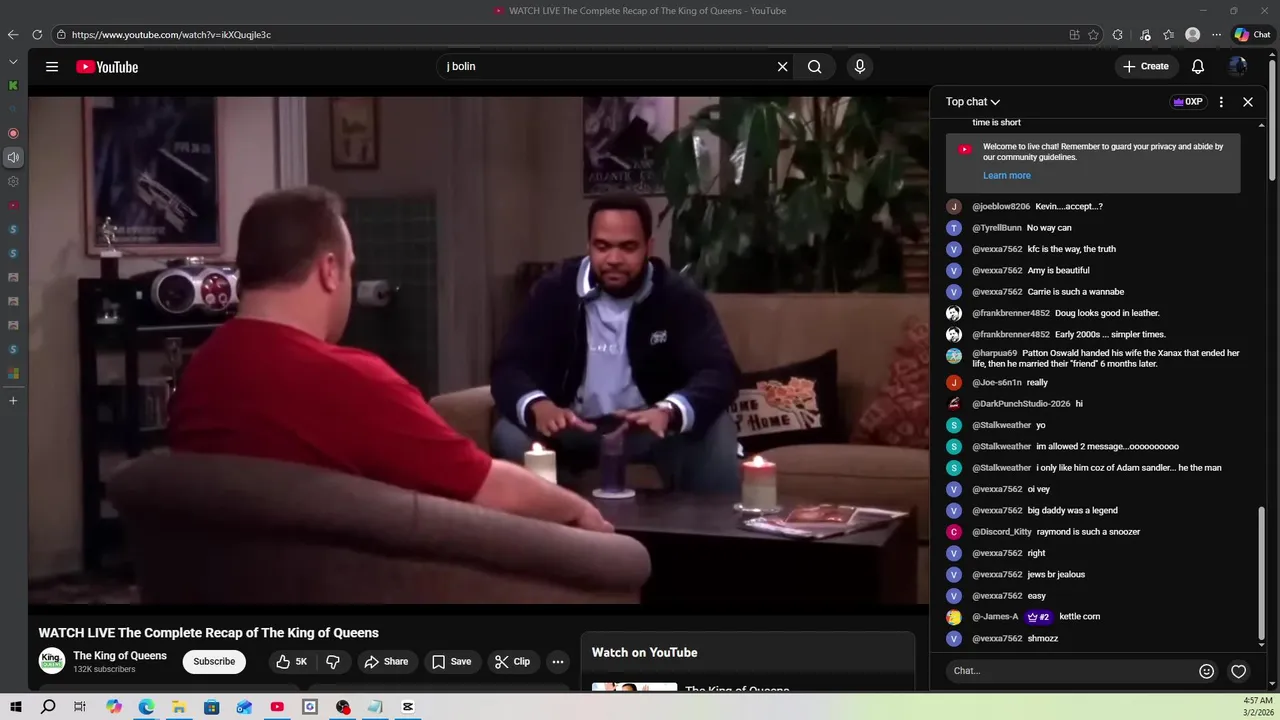Click @-James-A 'kettle corn' message
The image size is (1280, 720).
[1079, 617]
